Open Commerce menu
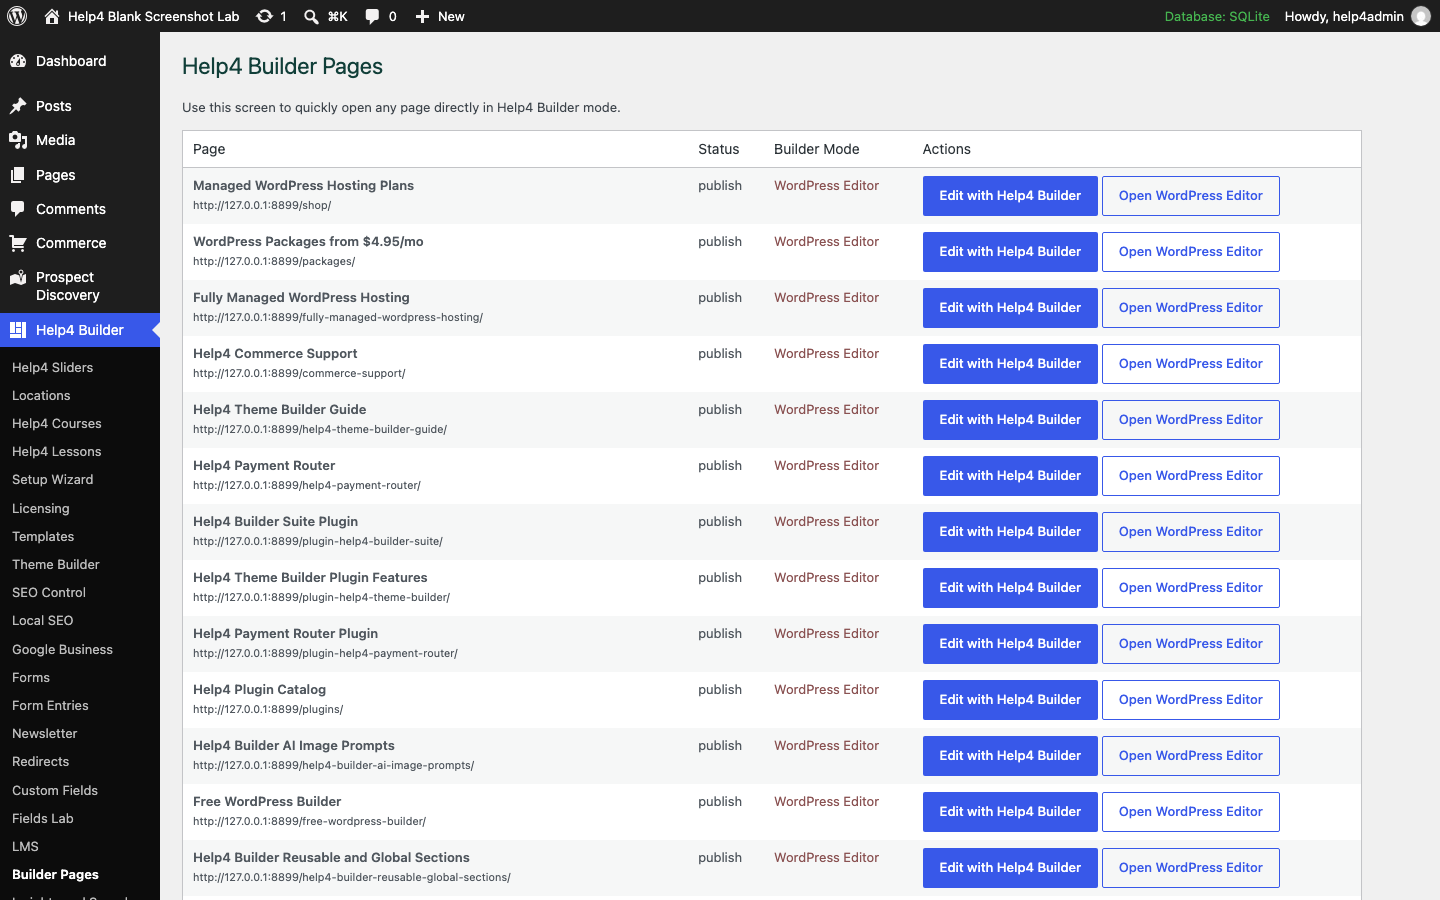The image size is (1440, 900). pyautogui.click(x=80, y=243)
